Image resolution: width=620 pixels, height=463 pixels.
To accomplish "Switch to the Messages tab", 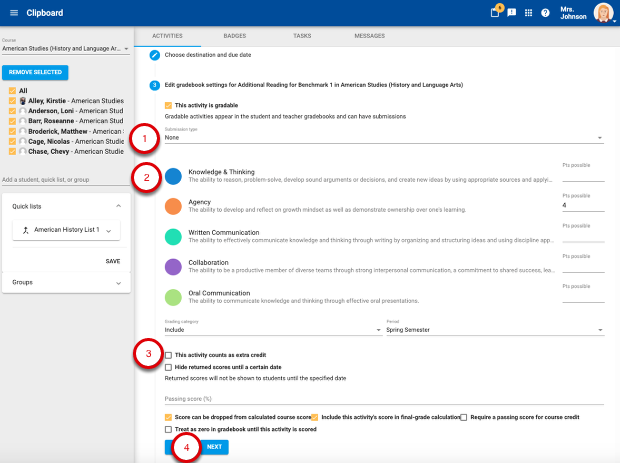I will click(369, 35).
